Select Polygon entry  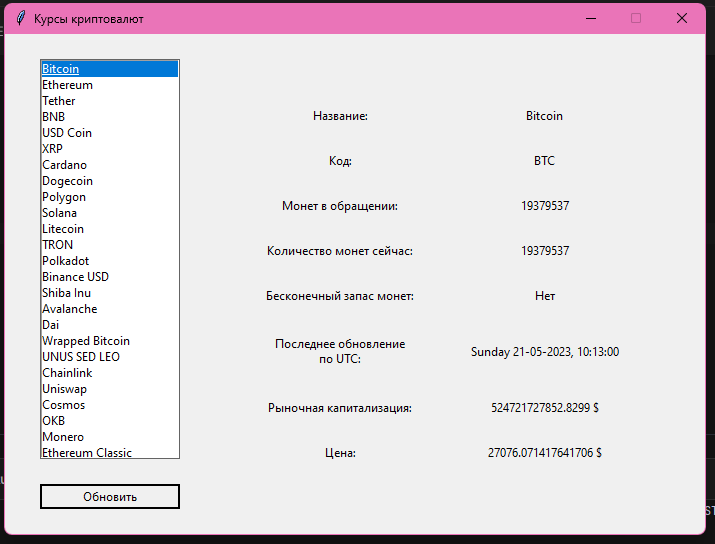click(x=110, y=197)
